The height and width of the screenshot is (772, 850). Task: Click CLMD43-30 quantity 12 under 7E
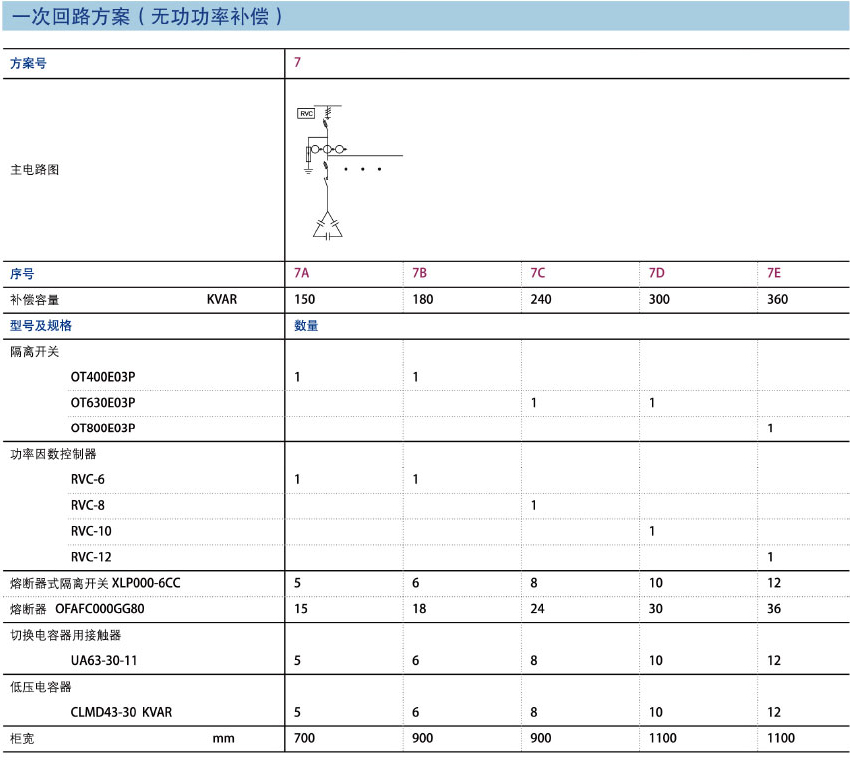click(x=774, y=712)
